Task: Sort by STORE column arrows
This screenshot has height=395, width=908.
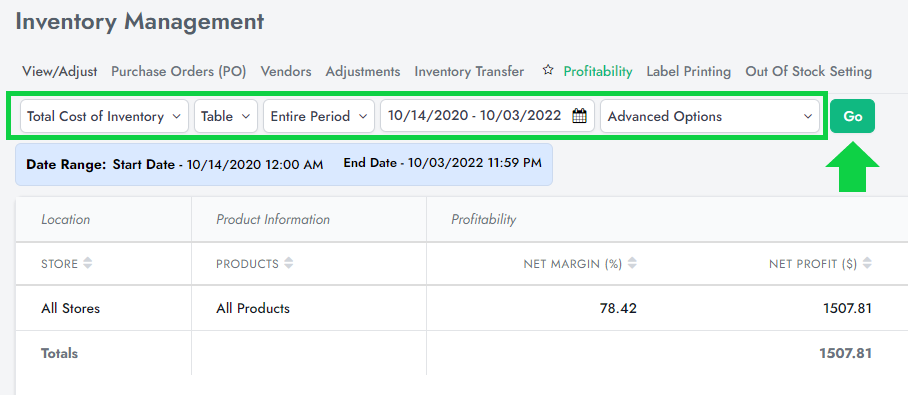Action: 87,264
